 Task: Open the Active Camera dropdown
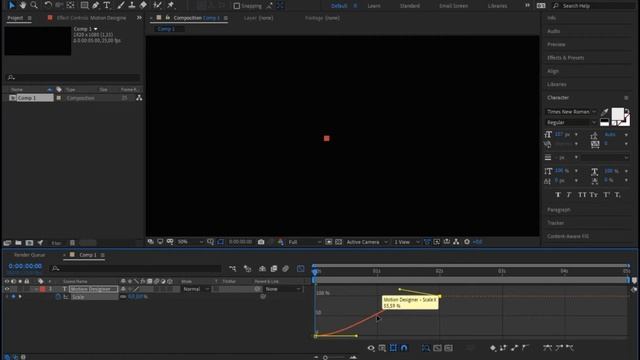[367, 242]
